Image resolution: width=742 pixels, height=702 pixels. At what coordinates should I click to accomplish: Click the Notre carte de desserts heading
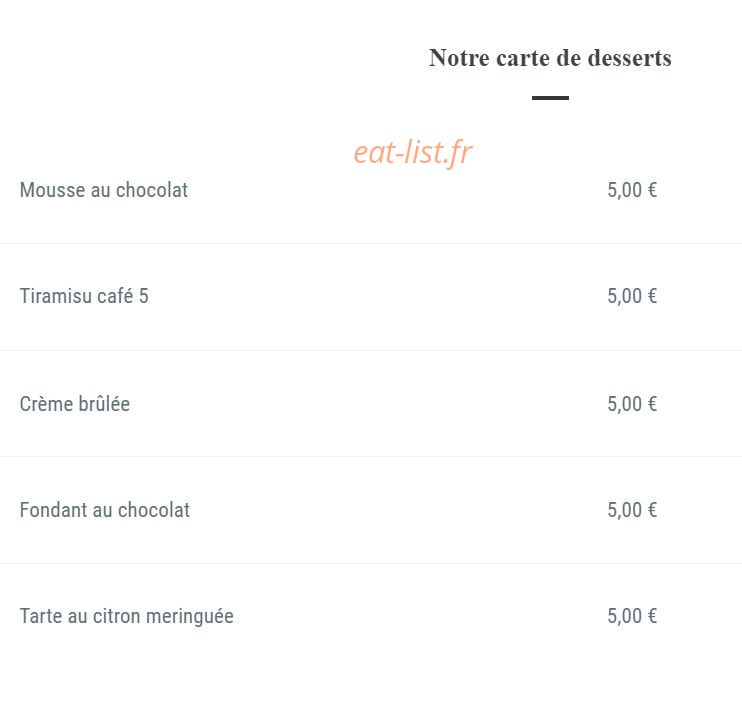point(550,58)
